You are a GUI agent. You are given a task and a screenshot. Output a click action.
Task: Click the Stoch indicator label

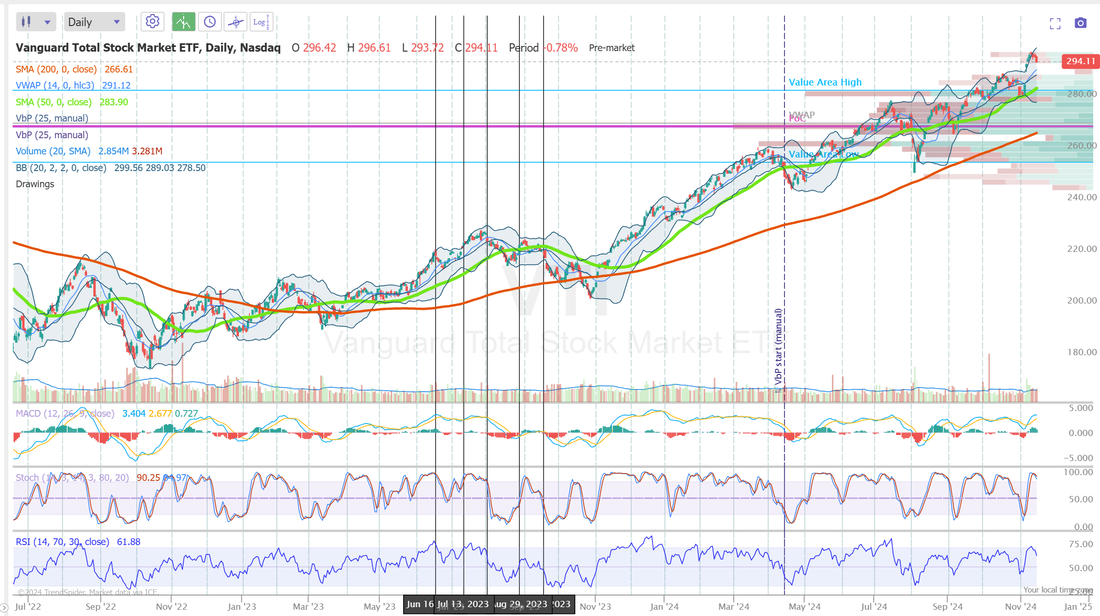pos(72,477)
